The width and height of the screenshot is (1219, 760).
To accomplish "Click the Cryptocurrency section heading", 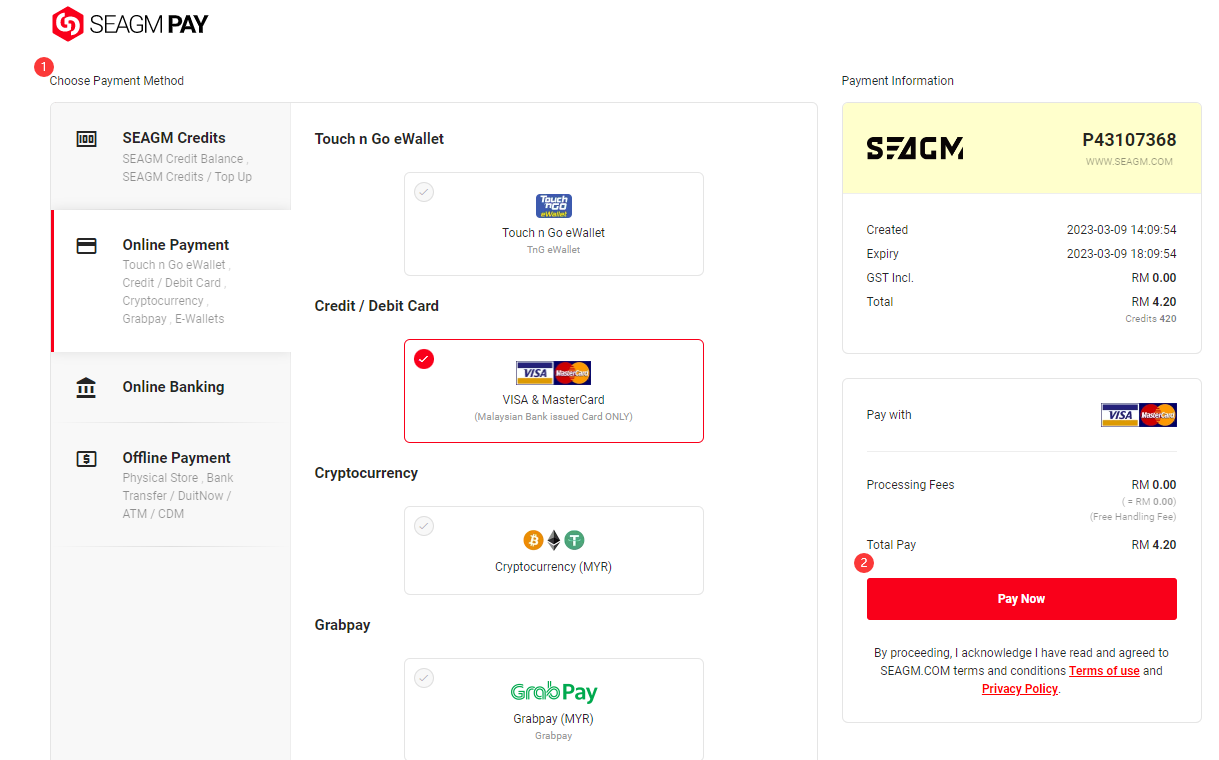I will pos(366,473).
